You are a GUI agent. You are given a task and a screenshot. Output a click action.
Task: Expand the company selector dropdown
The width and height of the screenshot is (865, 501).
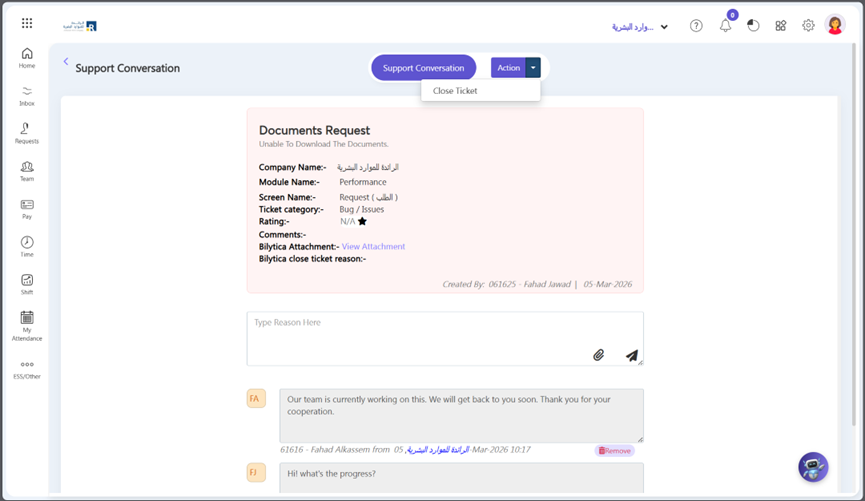(664, 27)
